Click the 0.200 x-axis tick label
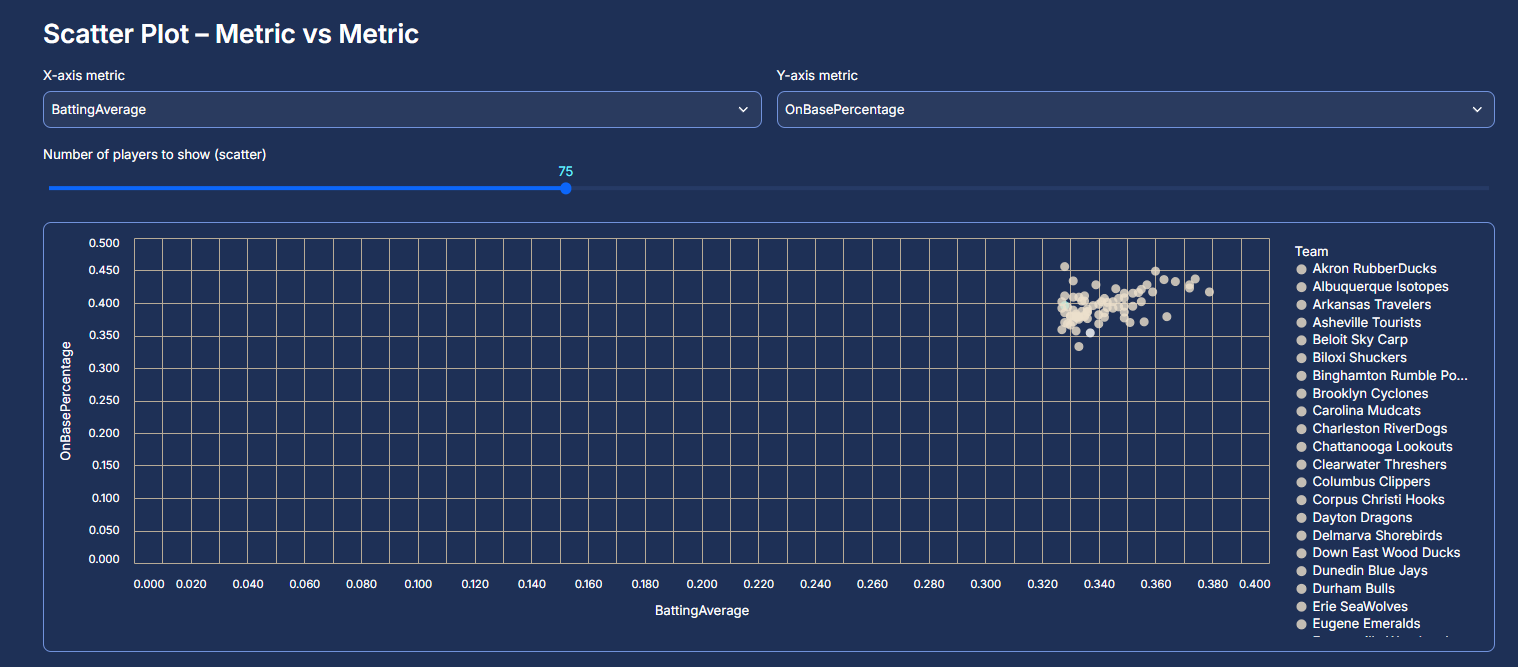 pyautogui.click(x=703, y=585)
